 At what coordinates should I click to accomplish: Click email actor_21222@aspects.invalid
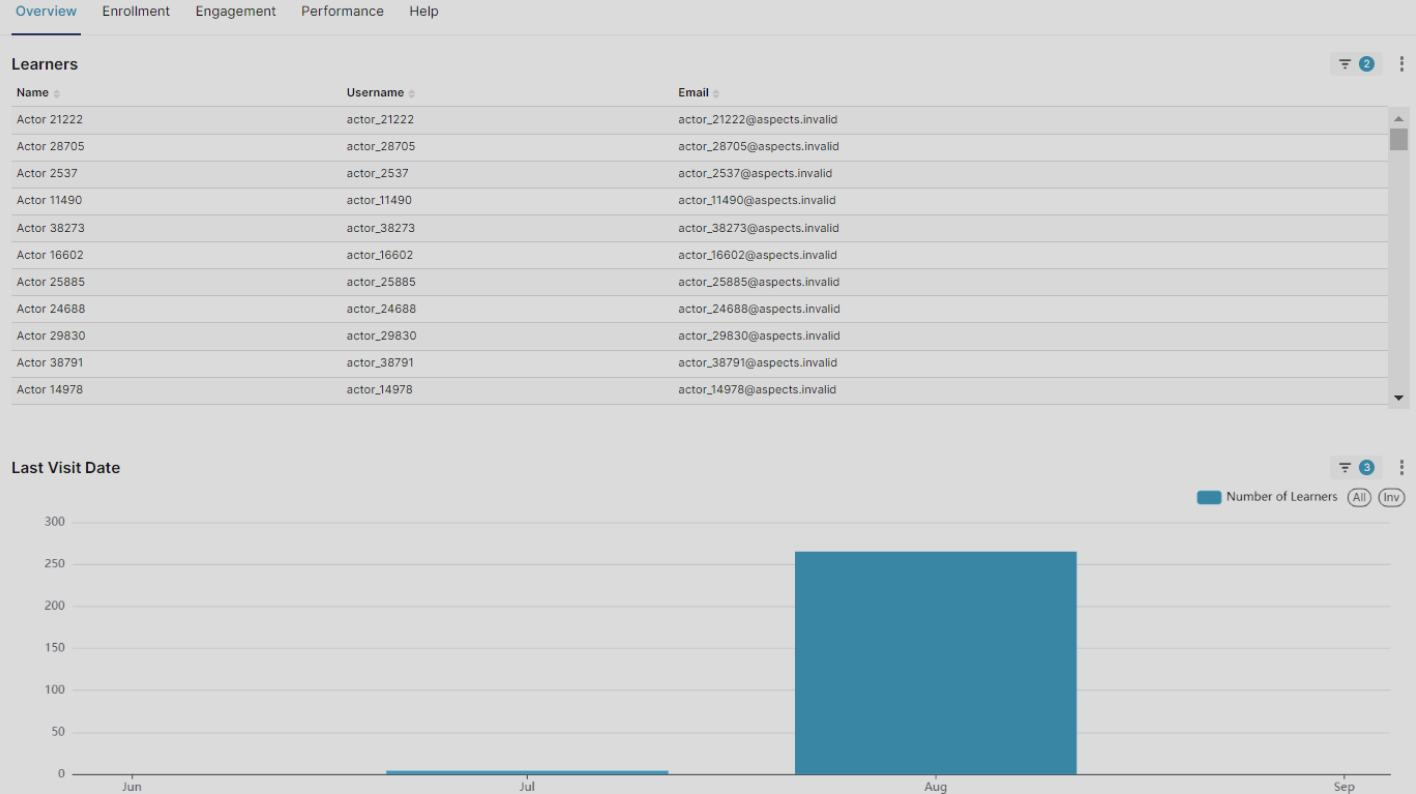(x=758, y=120)
